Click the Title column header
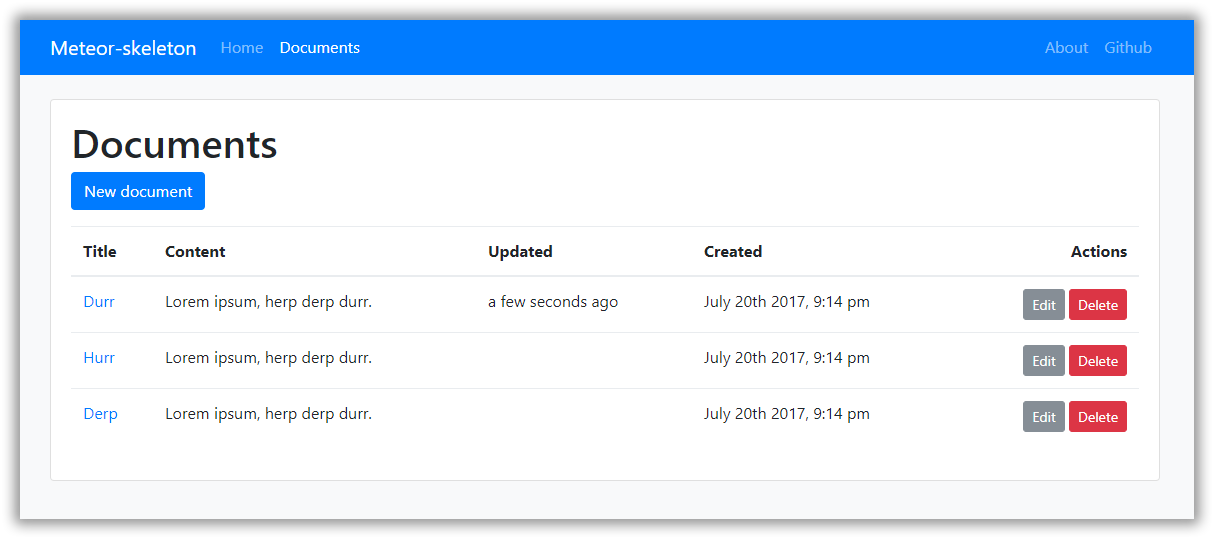The height and width of the screenshot is (539, 1214). [x=100, y=252]
